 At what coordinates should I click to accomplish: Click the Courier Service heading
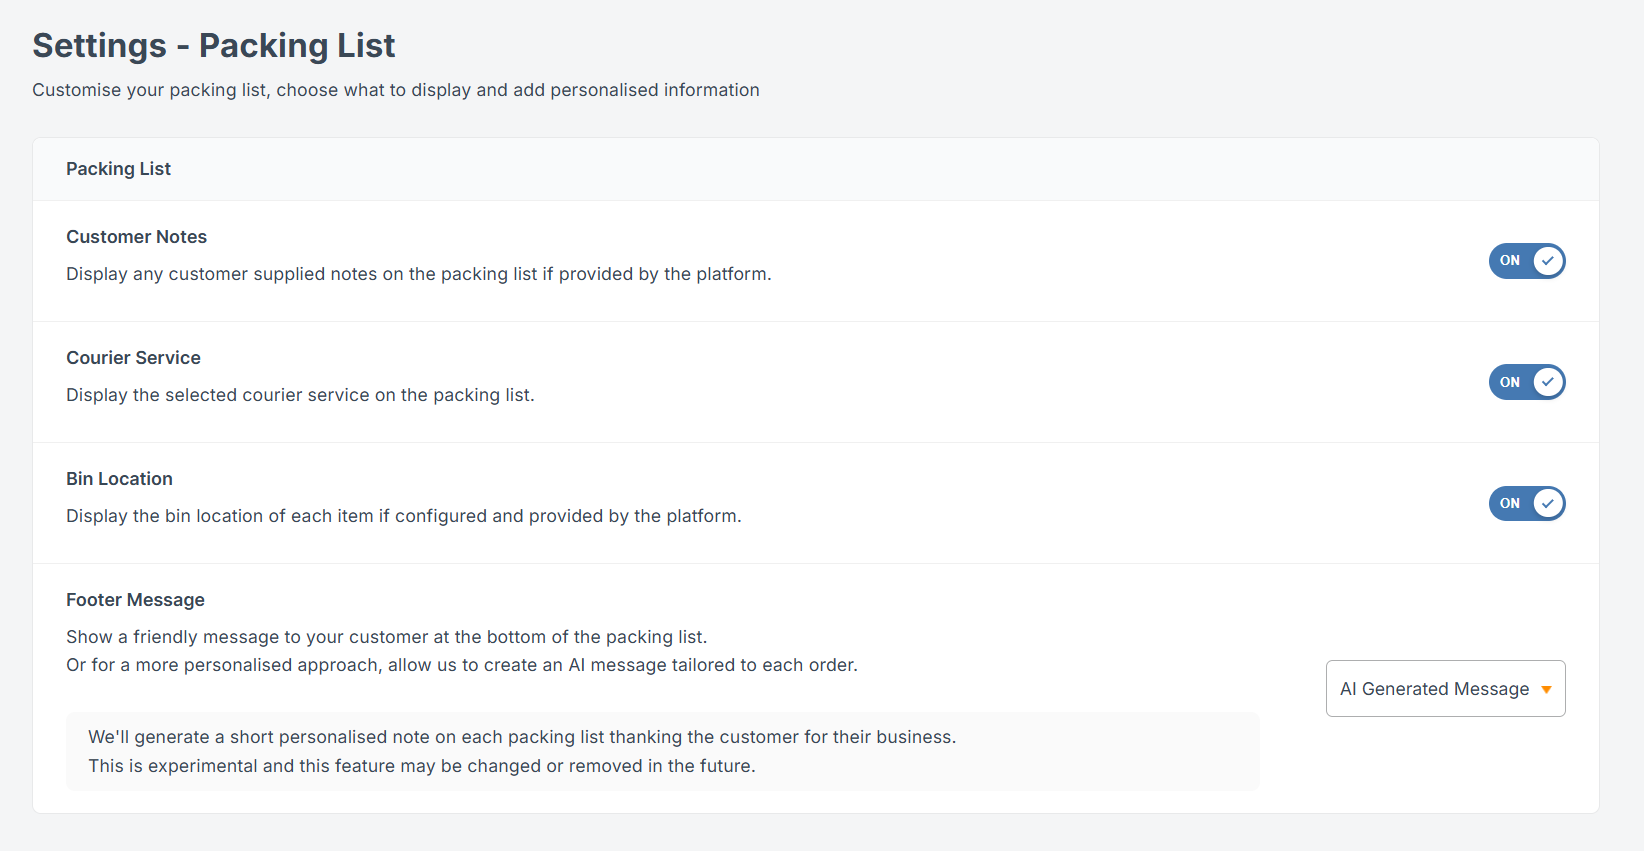133,357
